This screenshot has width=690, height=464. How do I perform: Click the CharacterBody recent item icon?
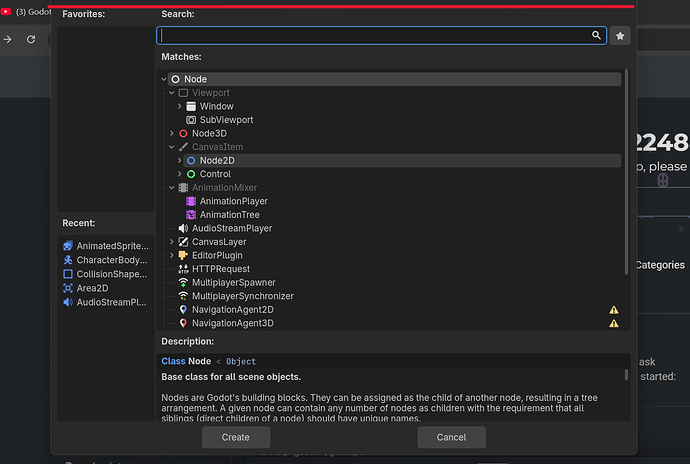point(68,260)
